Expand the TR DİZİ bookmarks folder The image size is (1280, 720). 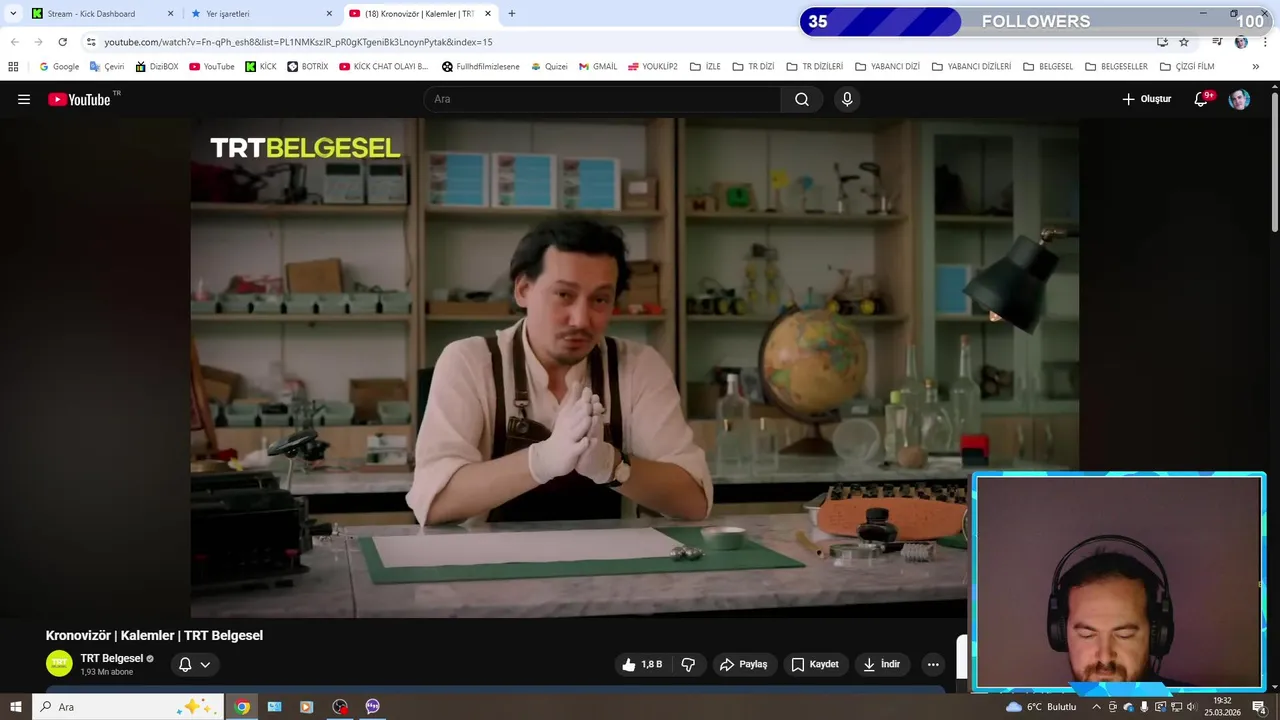click(753, 67)
